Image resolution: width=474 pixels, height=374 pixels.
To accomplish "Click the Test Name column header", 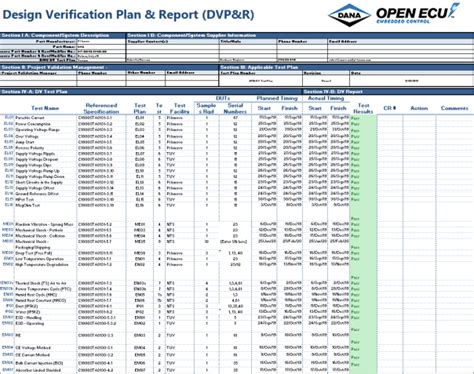I will [x=45, y=108].
